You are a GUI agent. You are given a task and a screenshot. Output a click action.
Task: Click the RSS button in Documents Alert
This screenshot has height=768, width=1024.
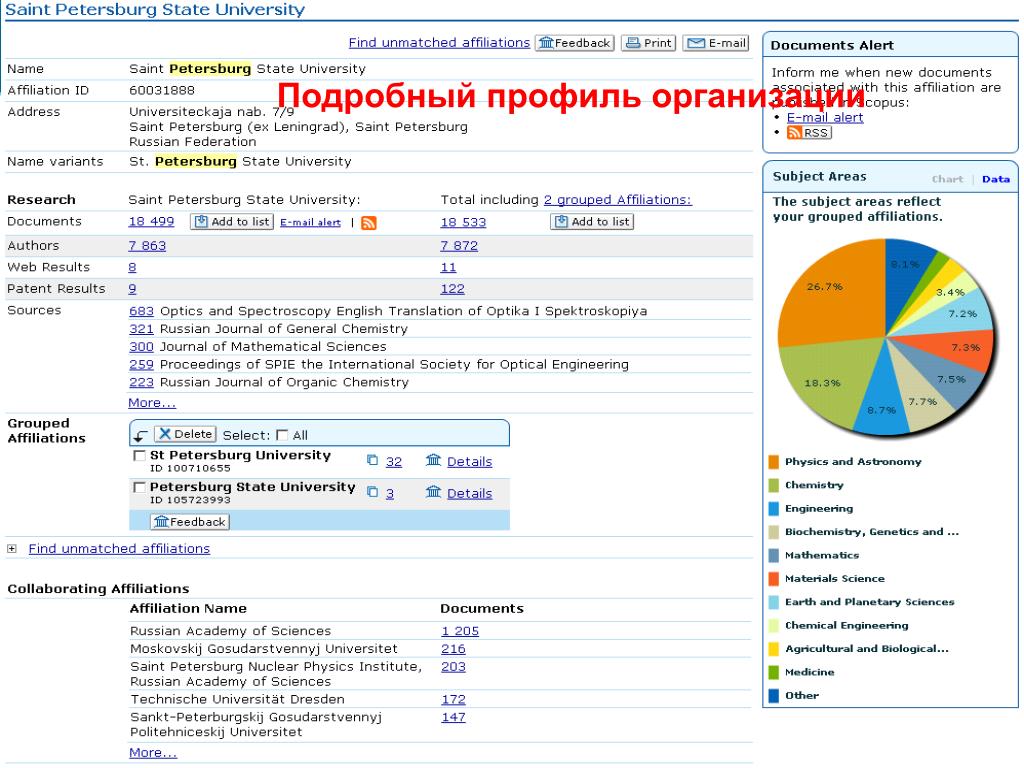point(809,133)
